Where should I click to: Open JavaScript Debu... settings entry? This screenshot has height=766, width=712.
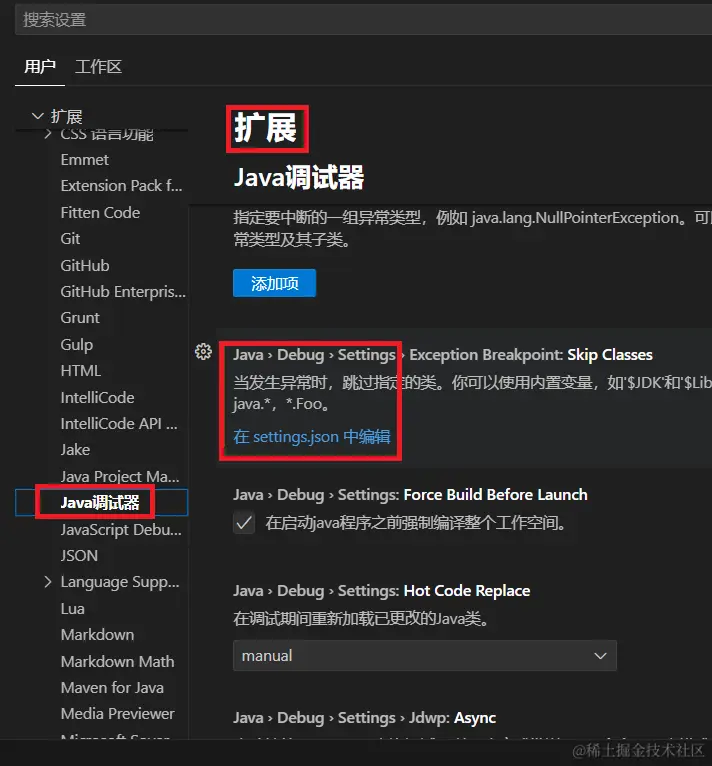click(x=121, y=530)
